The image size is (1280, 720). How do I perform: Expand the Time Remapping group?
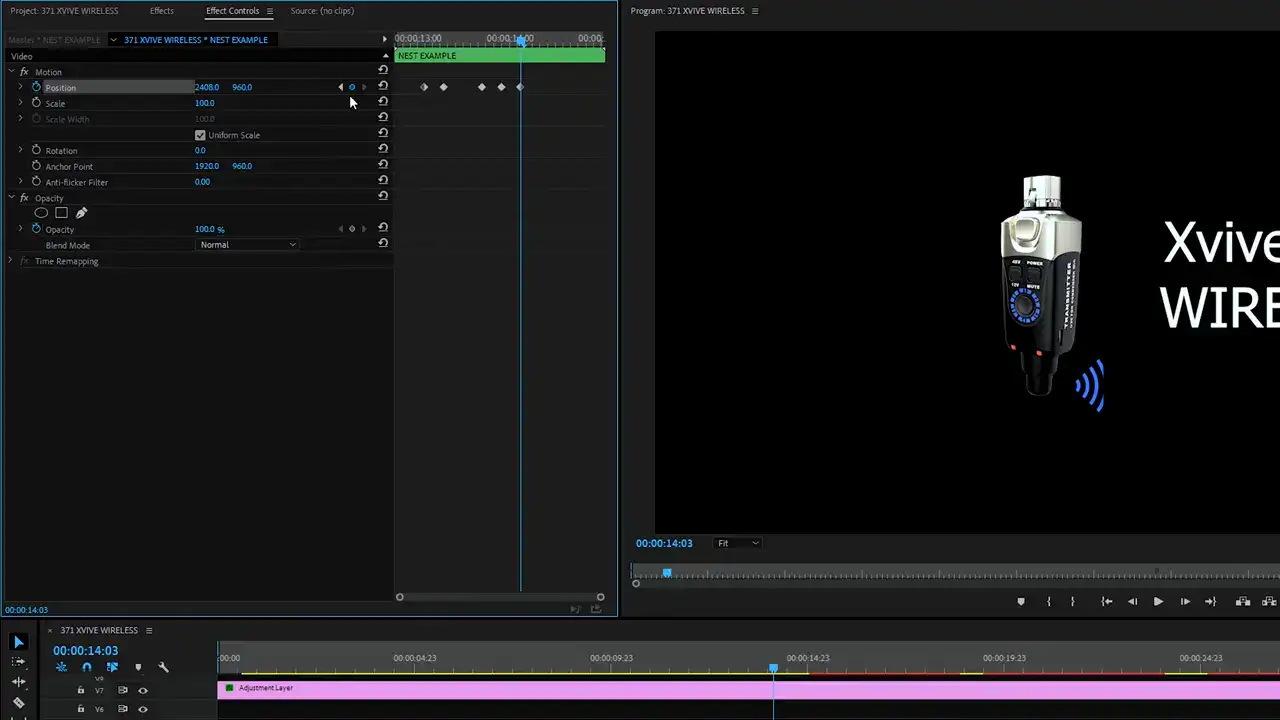pos(11,261)
